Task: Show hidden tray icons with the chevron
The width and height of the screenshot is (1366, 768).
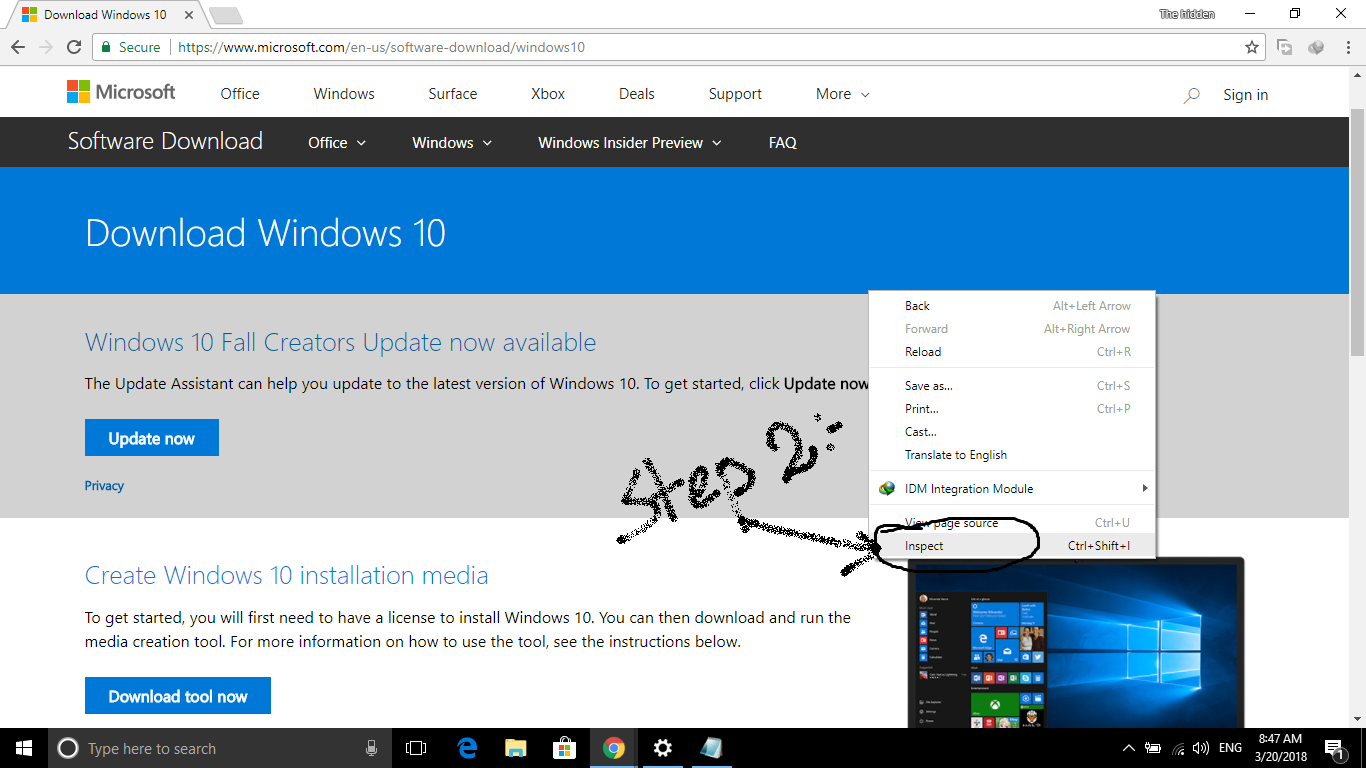Action: [1129, 748]
